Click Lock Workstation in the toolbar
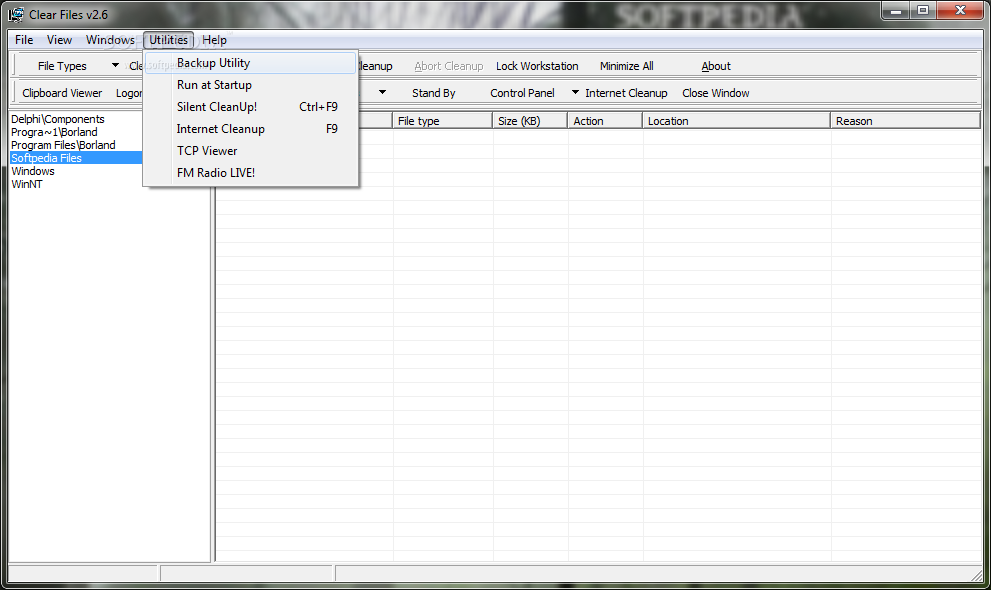Image resolution: width=991 pixels, height=590 pixels. click(x=537, y=66)
